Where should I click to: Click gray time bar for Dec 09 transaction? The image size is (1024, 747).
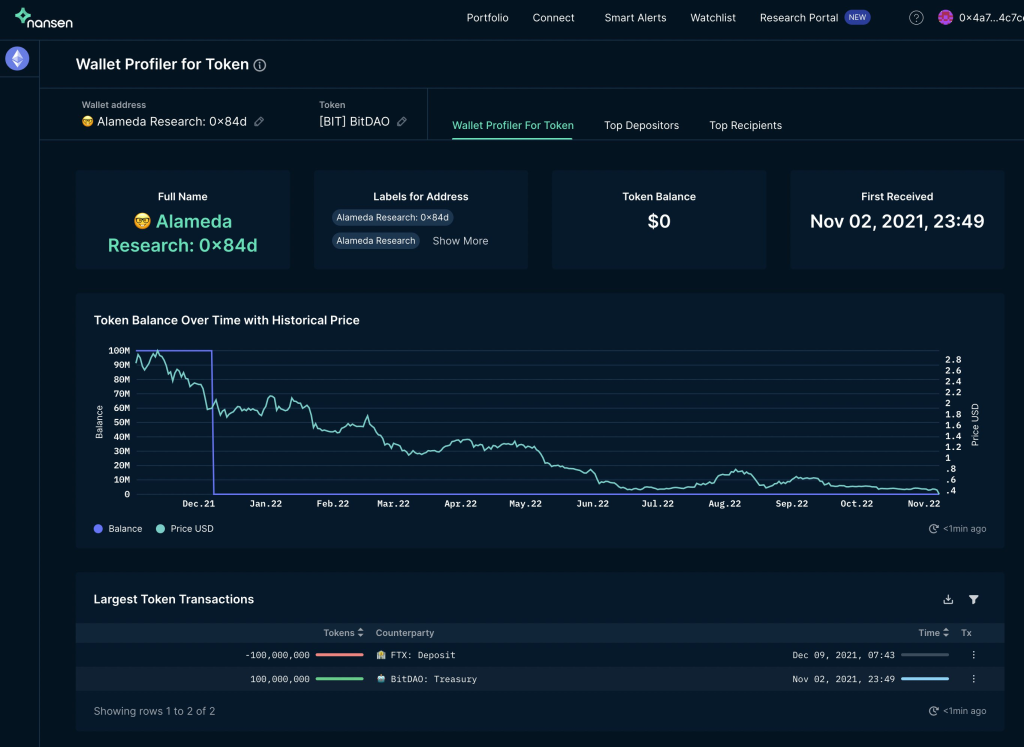[x=925, y=655]
